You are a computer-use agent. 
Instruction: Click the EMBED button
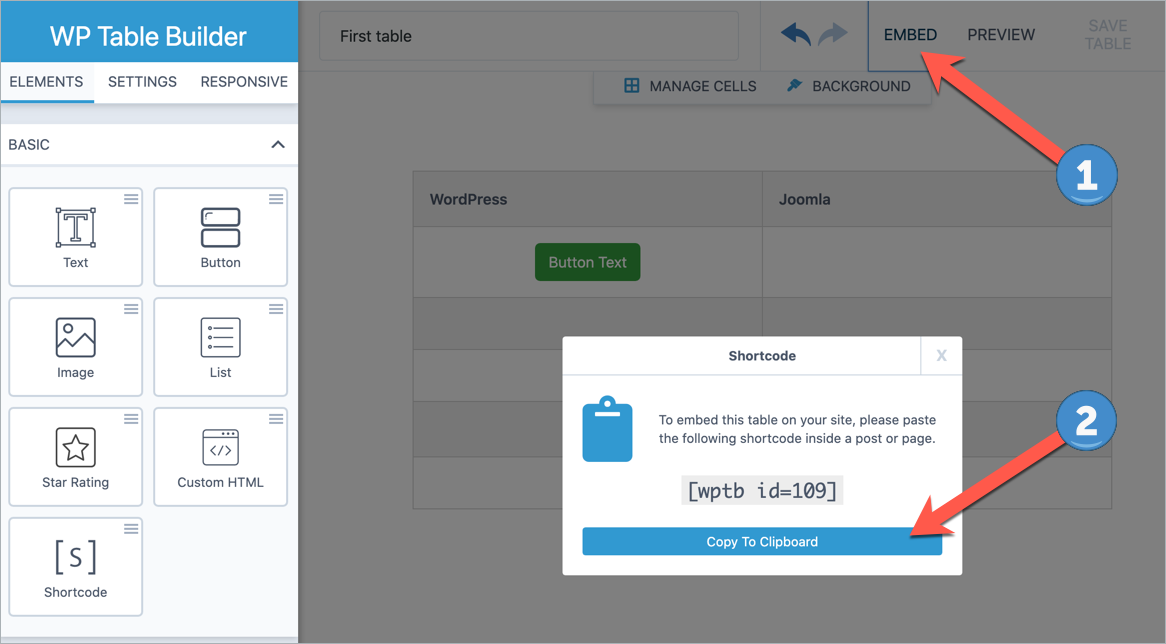coord(909,33)
